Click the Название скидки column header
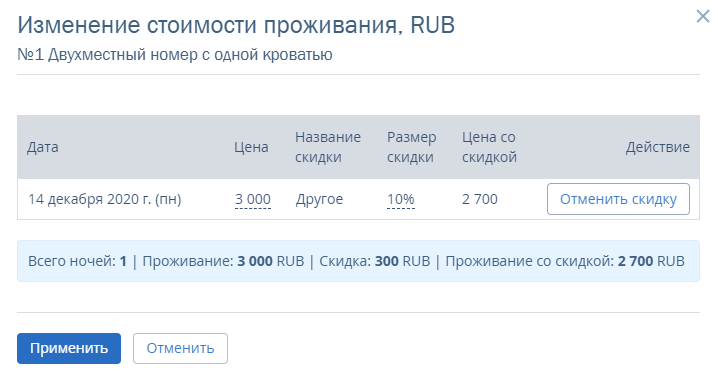 [x=328, y=147]
